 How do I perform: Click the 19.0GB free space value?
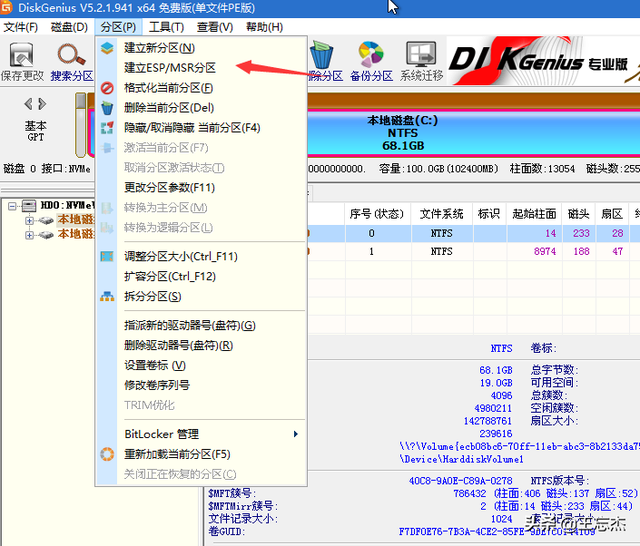(x=496, y=383)
